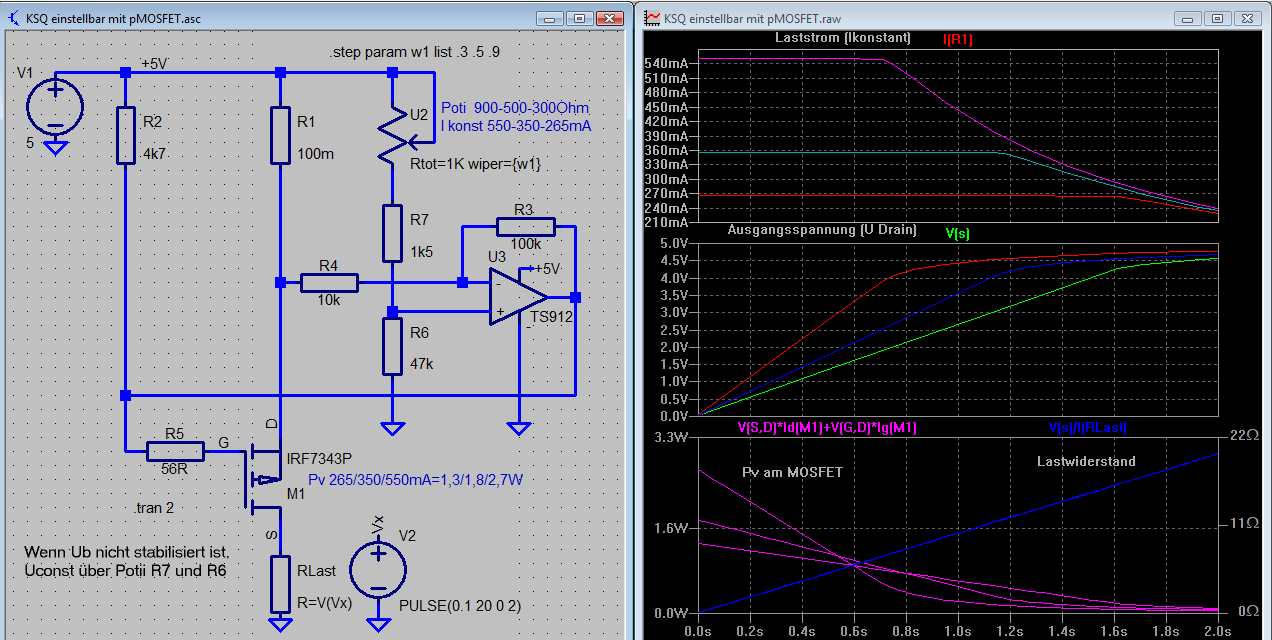This screenshot has width=1272, height=640.
Task: Click the 2.0s time axis label
Action: tap(1218, 632)
